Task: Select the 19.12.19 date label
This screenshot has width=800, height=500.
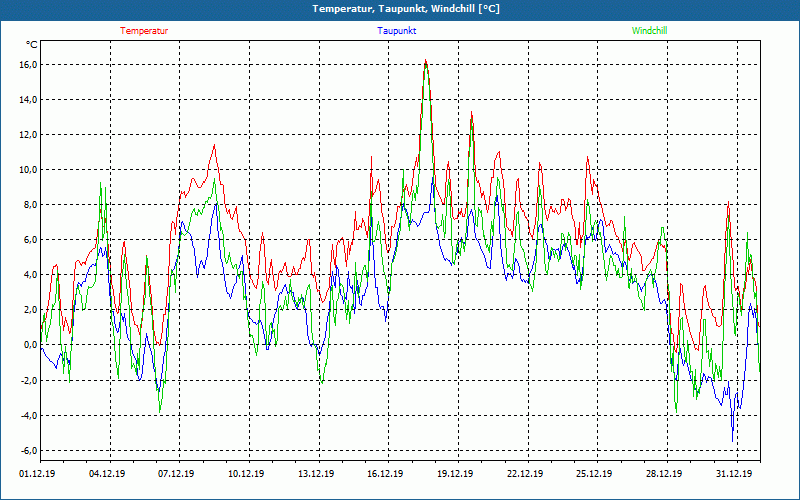Action: coord(454,475)
